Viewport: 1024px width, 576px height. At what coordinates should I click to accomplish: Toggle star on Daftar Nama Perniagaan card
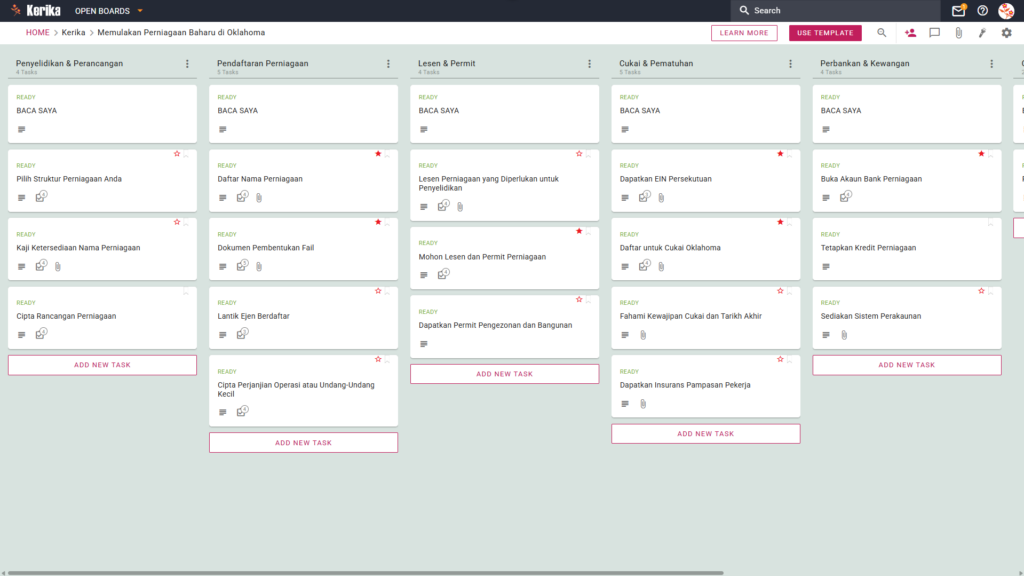(x=378, y=154)
